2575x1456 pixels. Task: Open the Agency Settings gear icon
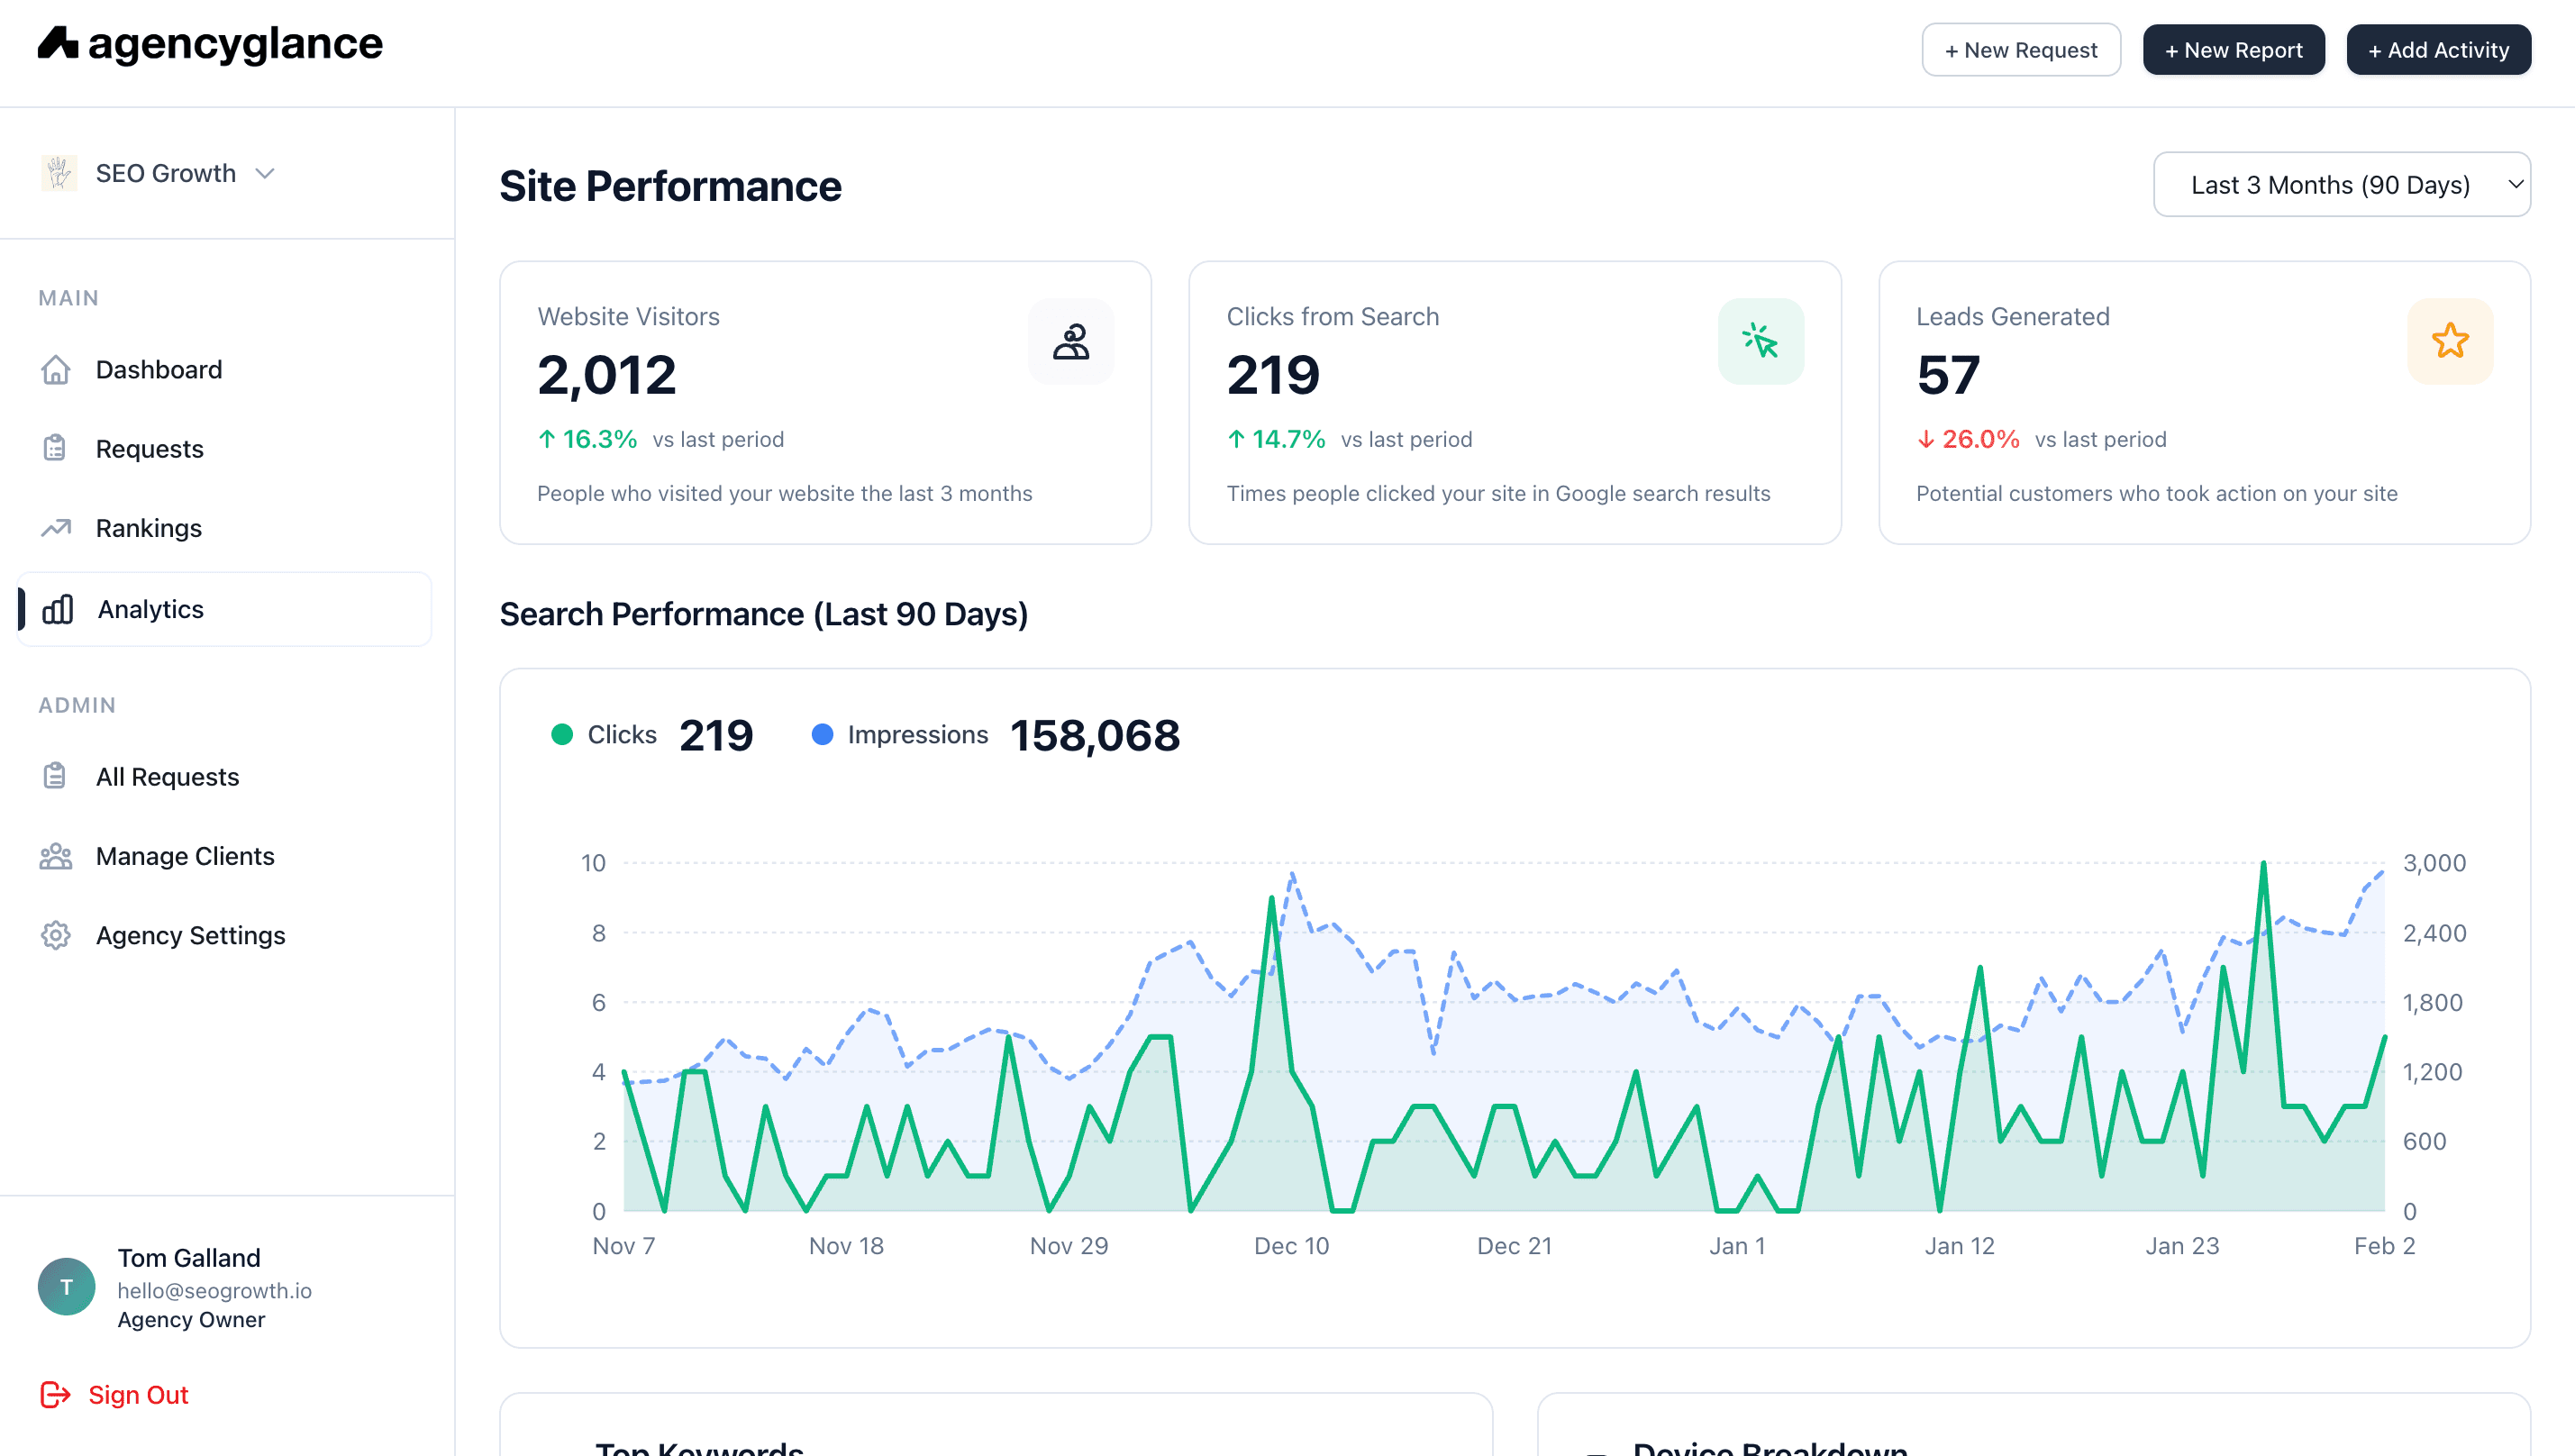pyautogui.click(x=55, y=935)
